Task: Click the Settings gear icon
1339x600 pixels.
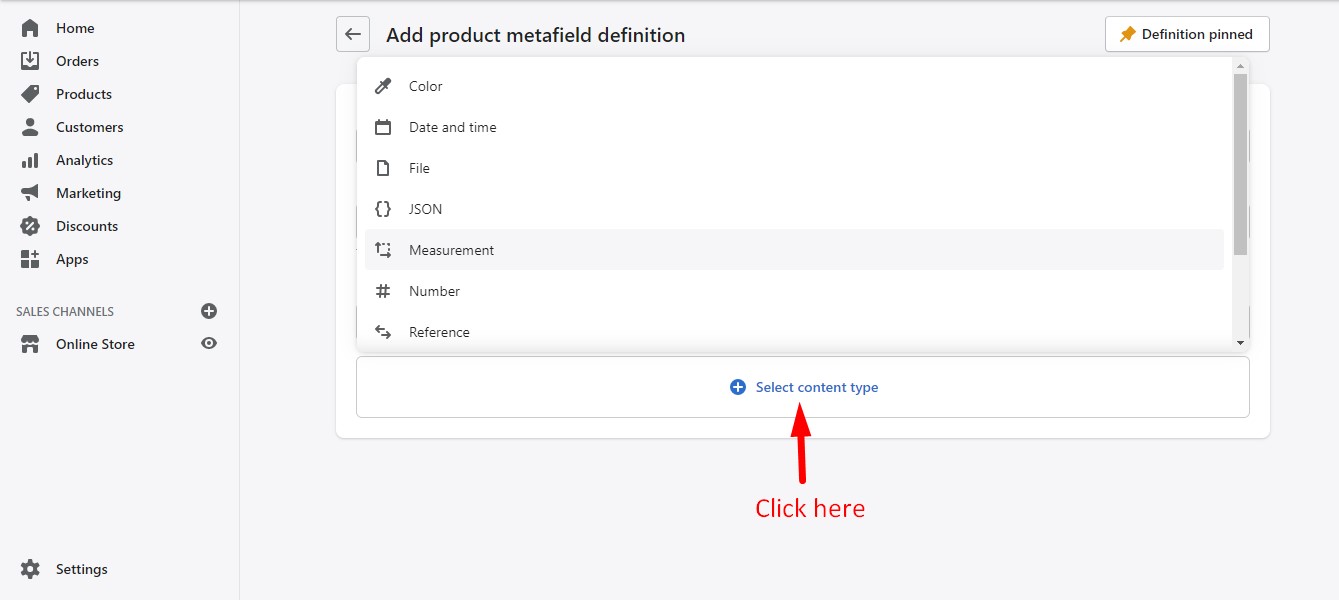Action: (30, 568)
